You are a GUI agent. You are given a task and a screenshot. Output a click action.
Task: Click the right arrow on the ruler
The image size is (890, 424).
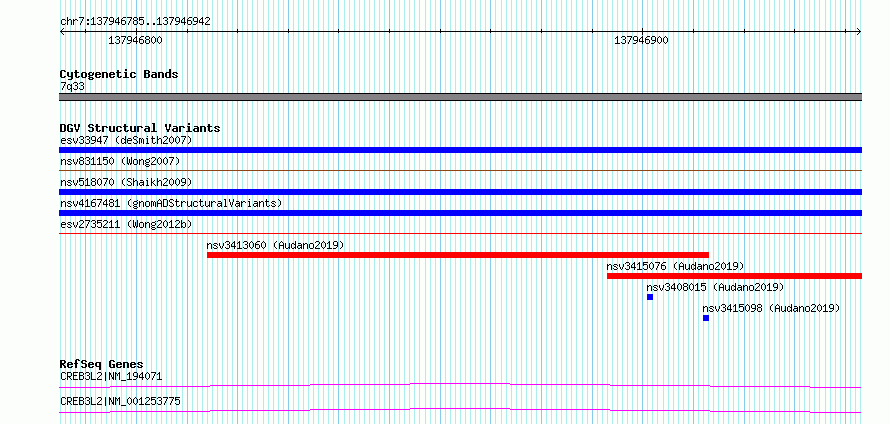click(859, 32)
